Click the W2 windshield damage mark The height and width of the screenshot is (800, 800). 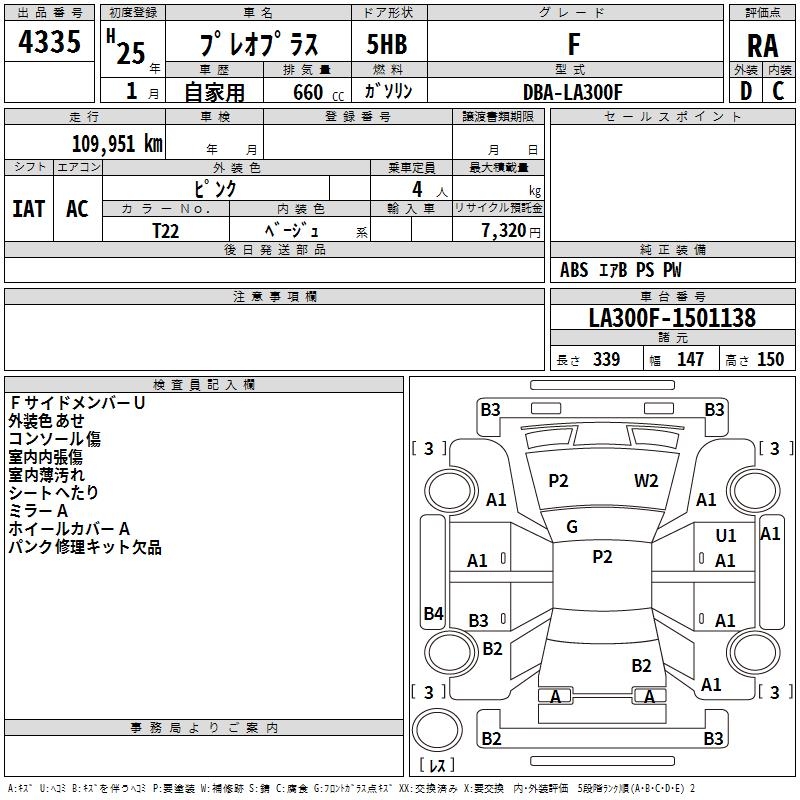click(646, 481)
